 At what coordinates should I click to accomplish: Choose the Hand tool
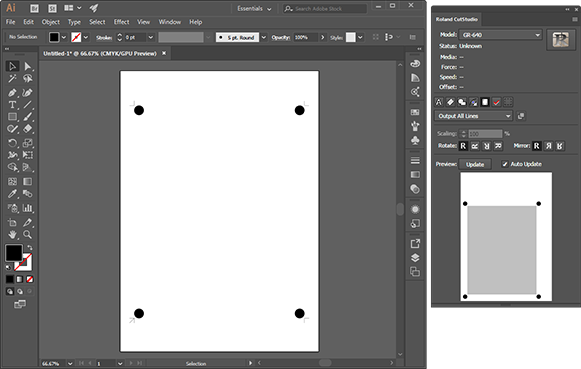point(12,235)
